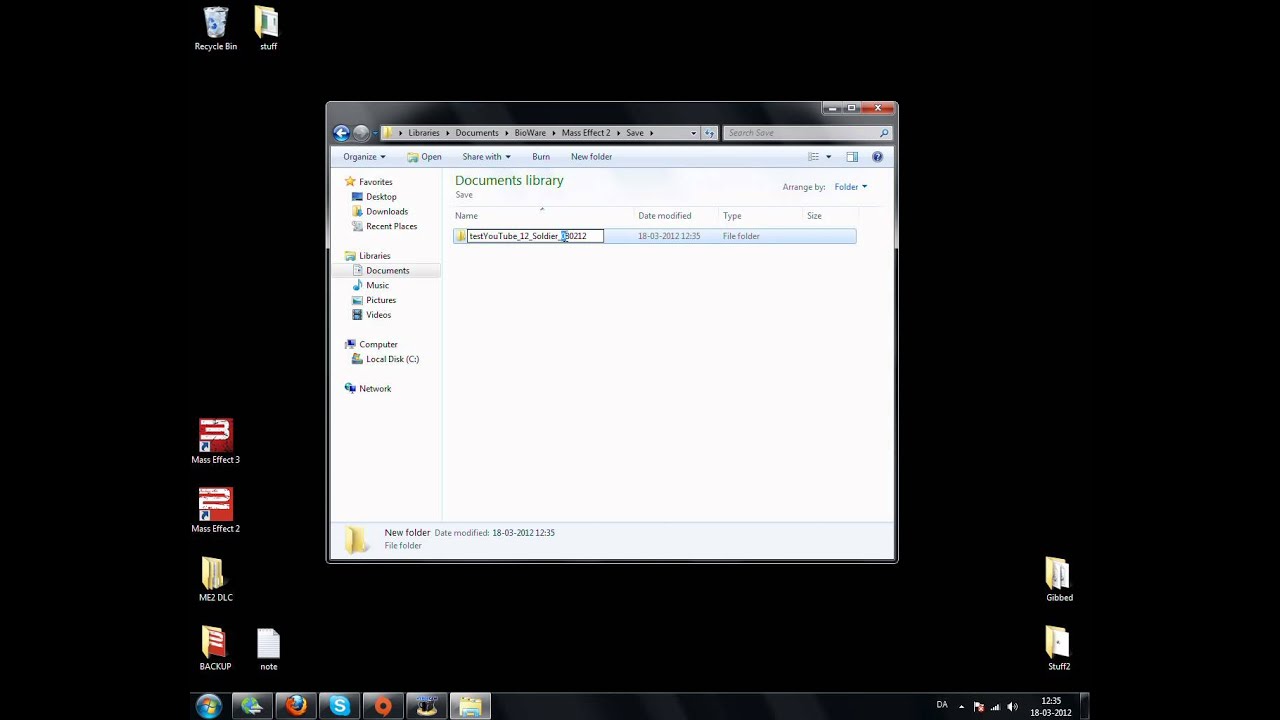1280x720 pixels.
Task: Click the DA language indicator
Action: pos(942,705)
